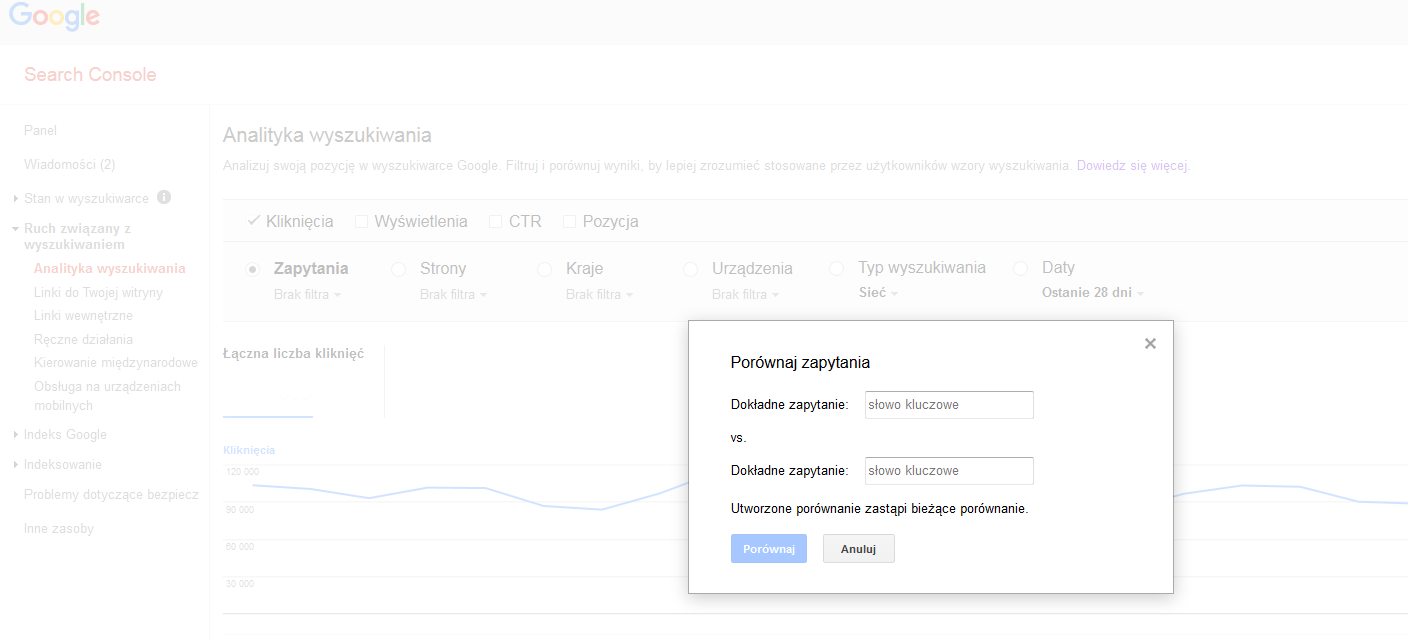Select the Zapytania radio button

[x=253, y=269]
